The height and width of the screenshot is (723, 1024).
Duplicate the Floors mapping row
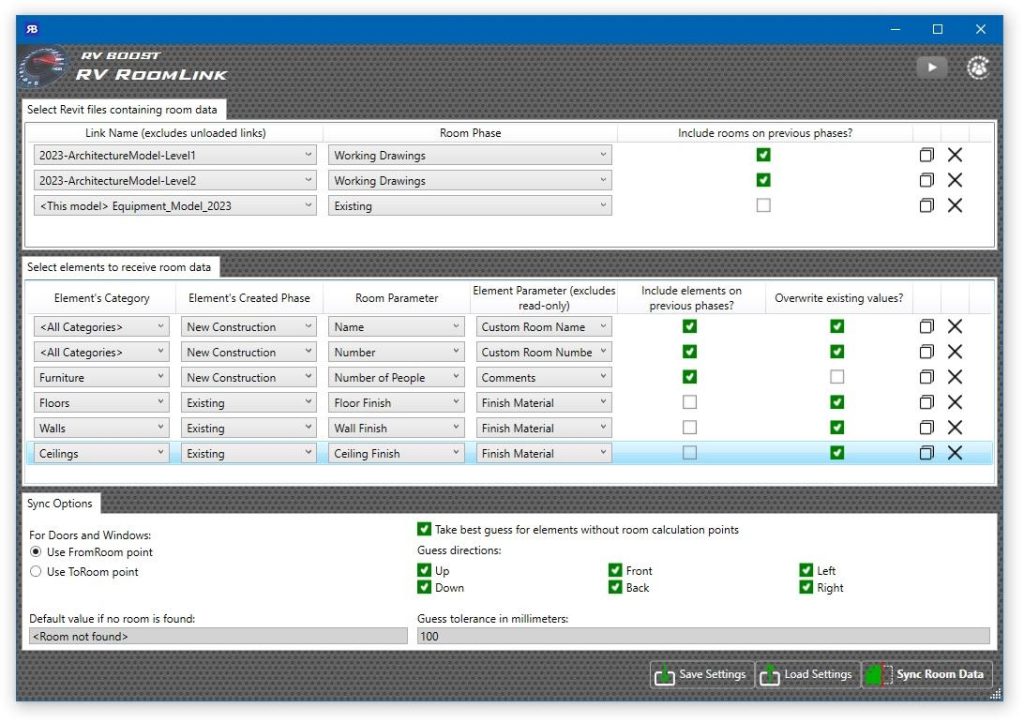(x=926, y=402)
